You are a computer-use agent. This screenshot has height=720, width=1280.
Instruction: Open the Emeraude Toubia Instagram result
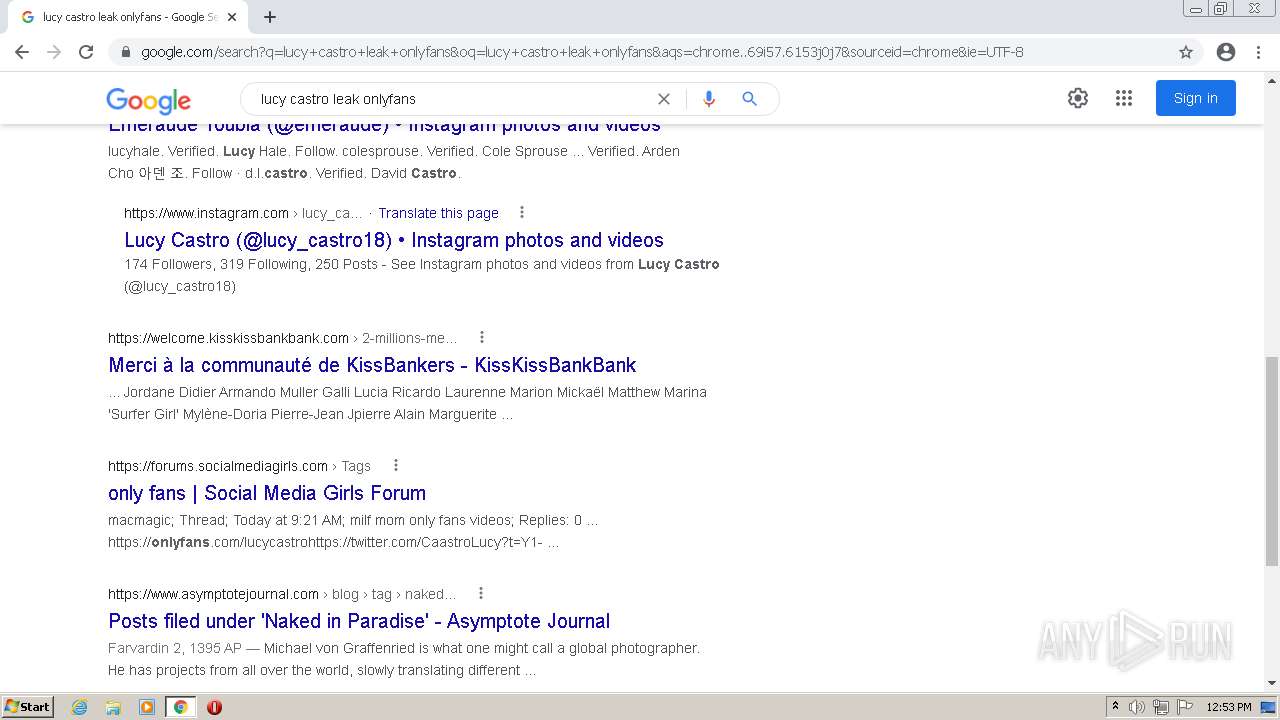pyautogui.click(x=384, y=126)
